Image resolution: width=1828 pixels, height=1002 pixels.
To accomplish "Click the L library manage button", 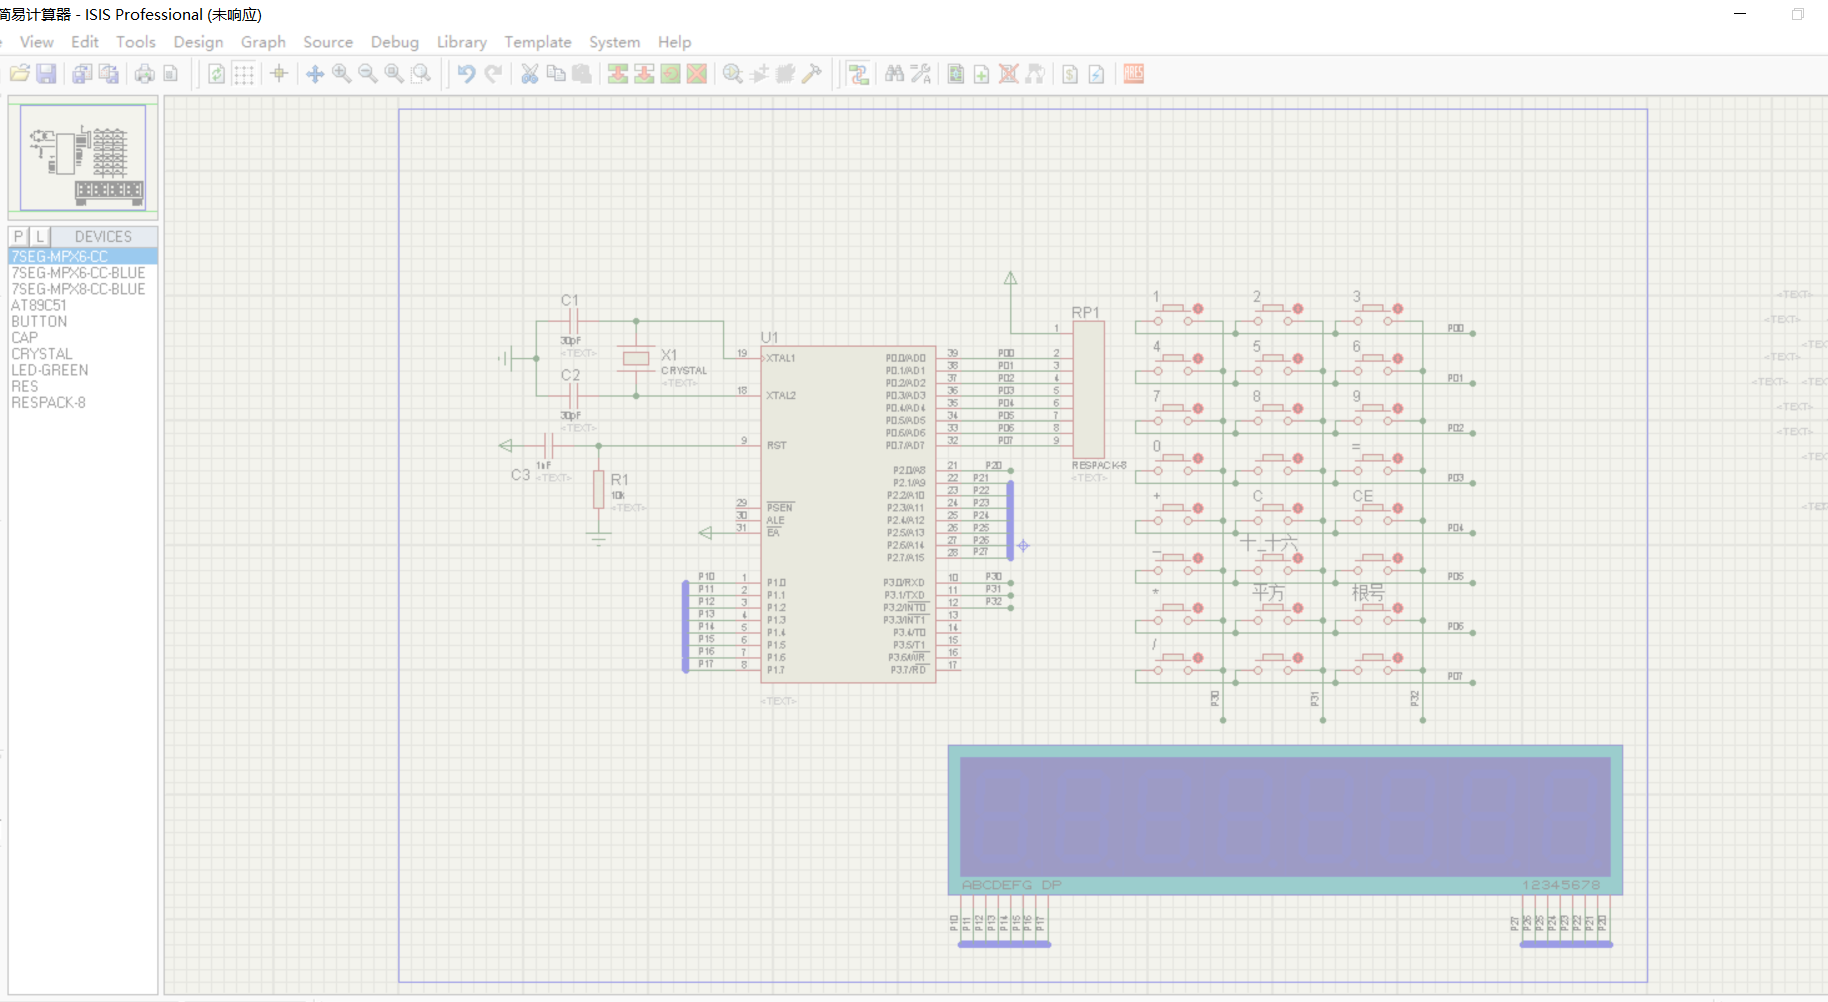I will [x=39, y=236].
